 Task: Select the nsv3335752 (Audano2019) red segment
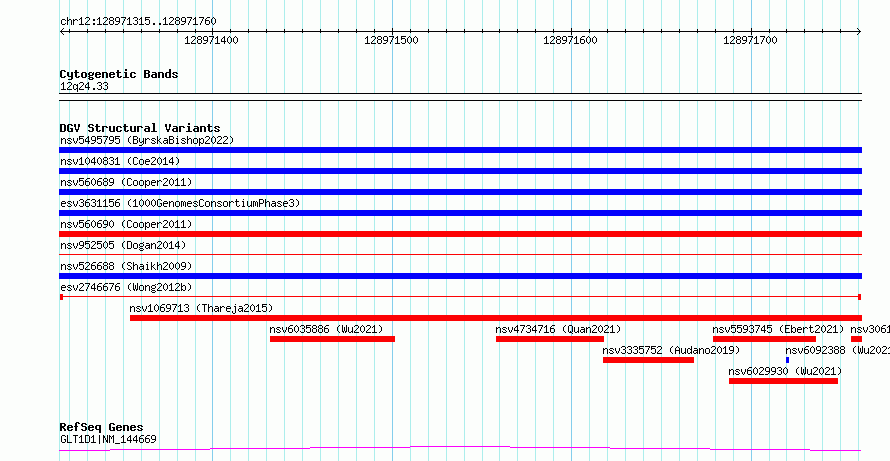click(648, 360)
